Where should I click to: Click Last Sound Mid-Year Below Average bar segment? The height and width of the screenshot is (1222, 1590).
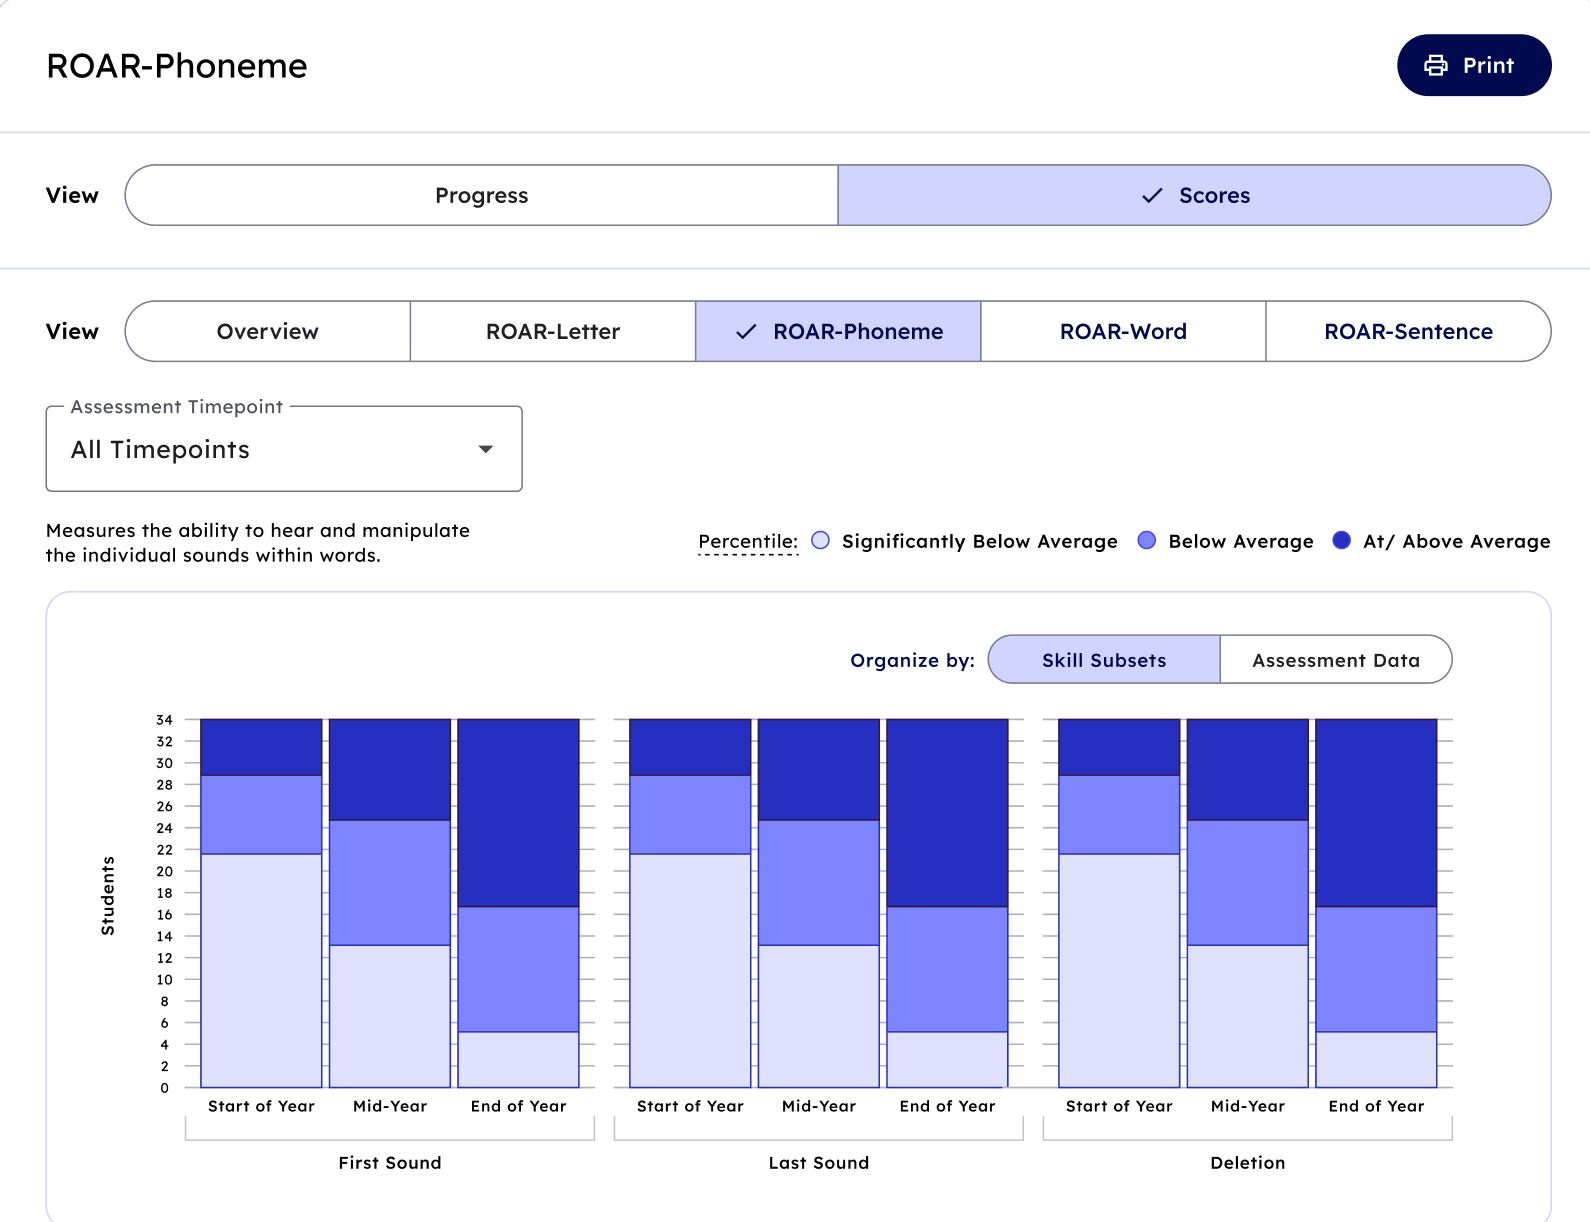[x=818, y=882]
